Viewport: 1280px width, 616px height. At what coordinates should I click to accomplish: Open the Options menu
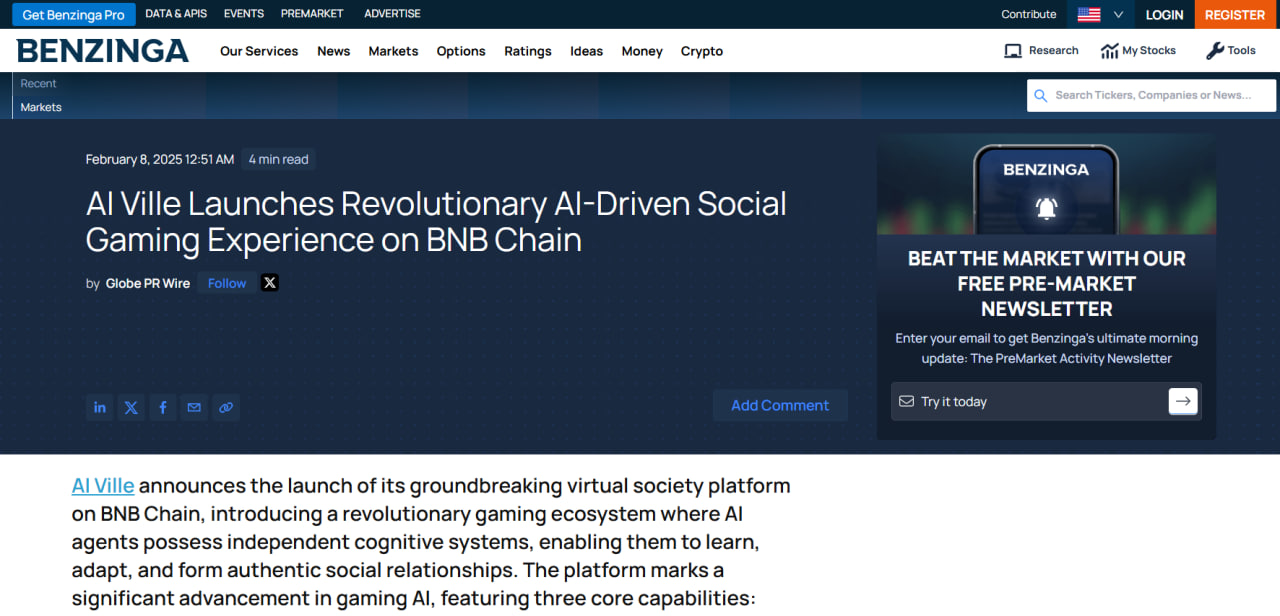click(461, 51)
